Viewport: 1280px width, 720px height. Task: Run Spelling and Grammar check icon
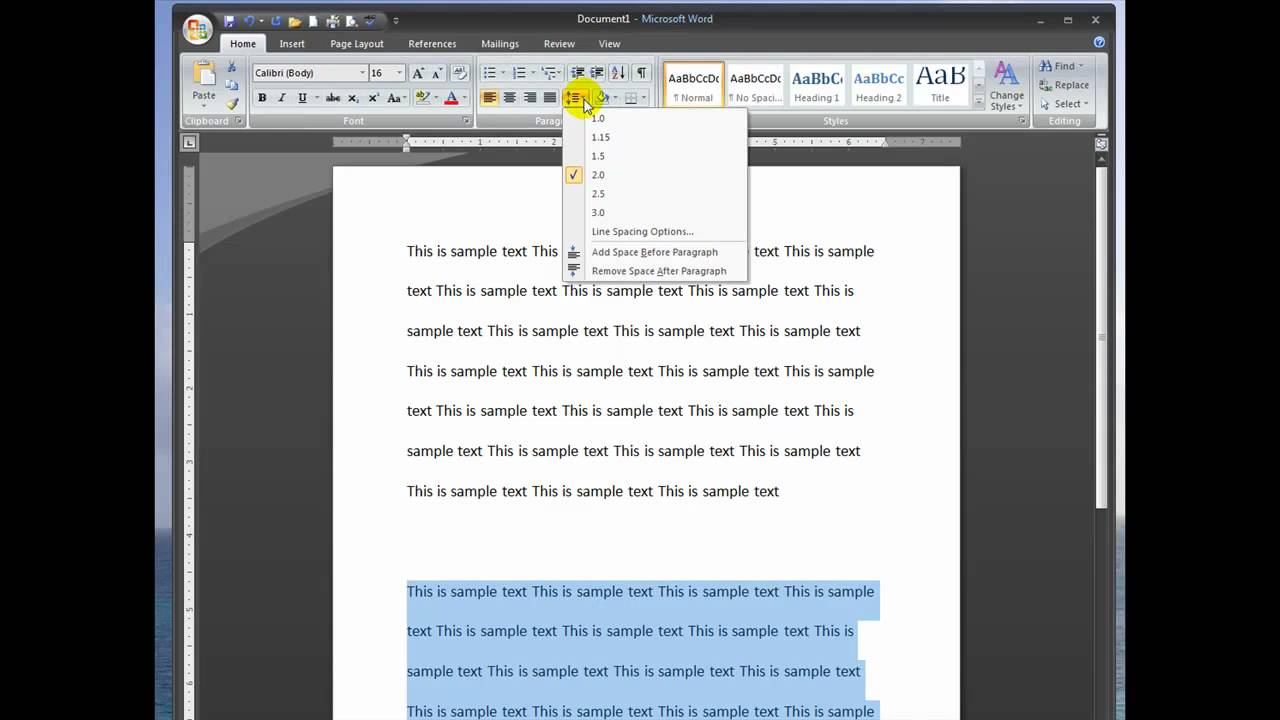371,20
